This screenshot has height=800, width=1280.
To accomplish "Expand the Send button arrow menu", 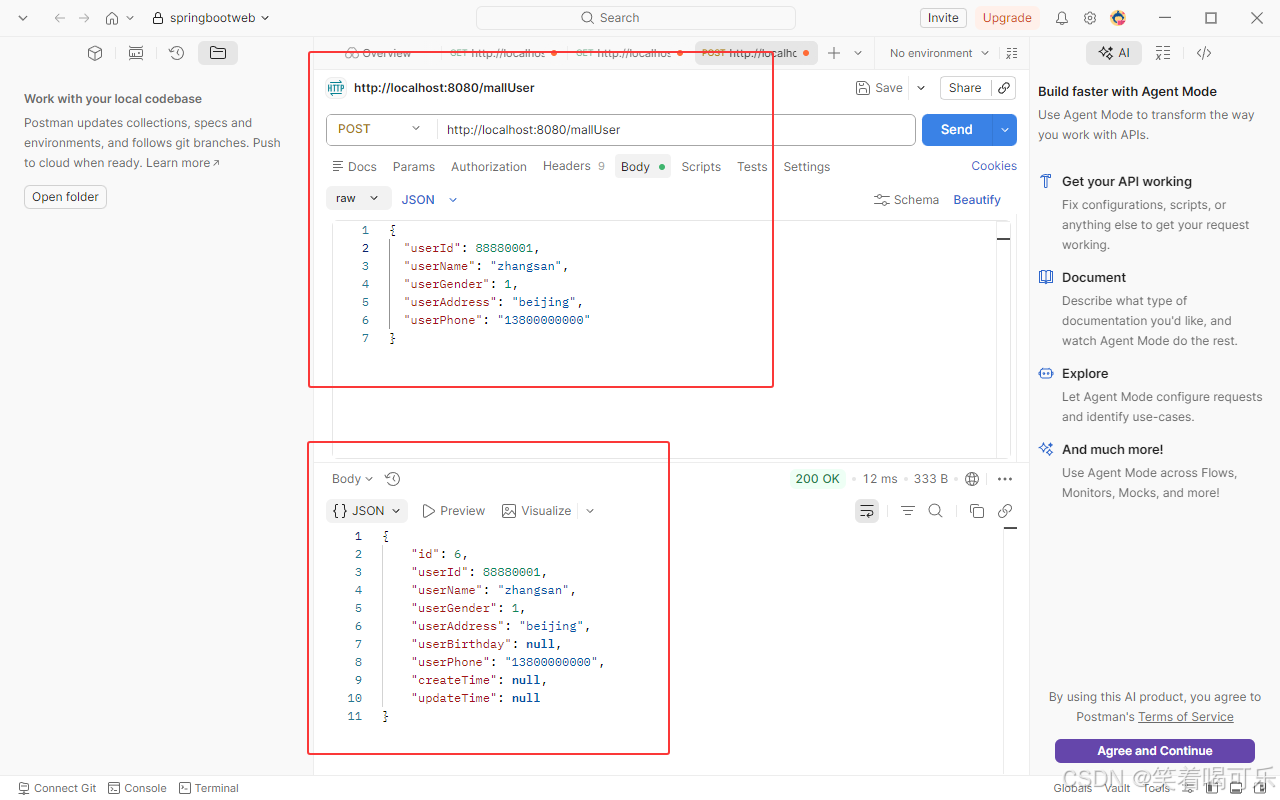I will 1005,130.
